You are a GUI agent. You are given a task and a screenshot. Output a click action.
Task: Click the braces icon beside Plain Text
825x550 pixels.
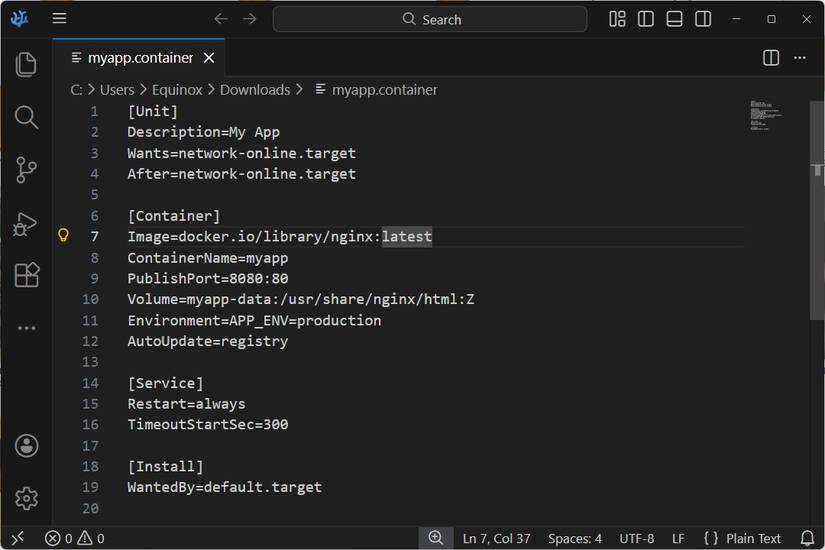pyautogui.click(x=711, y=538)
